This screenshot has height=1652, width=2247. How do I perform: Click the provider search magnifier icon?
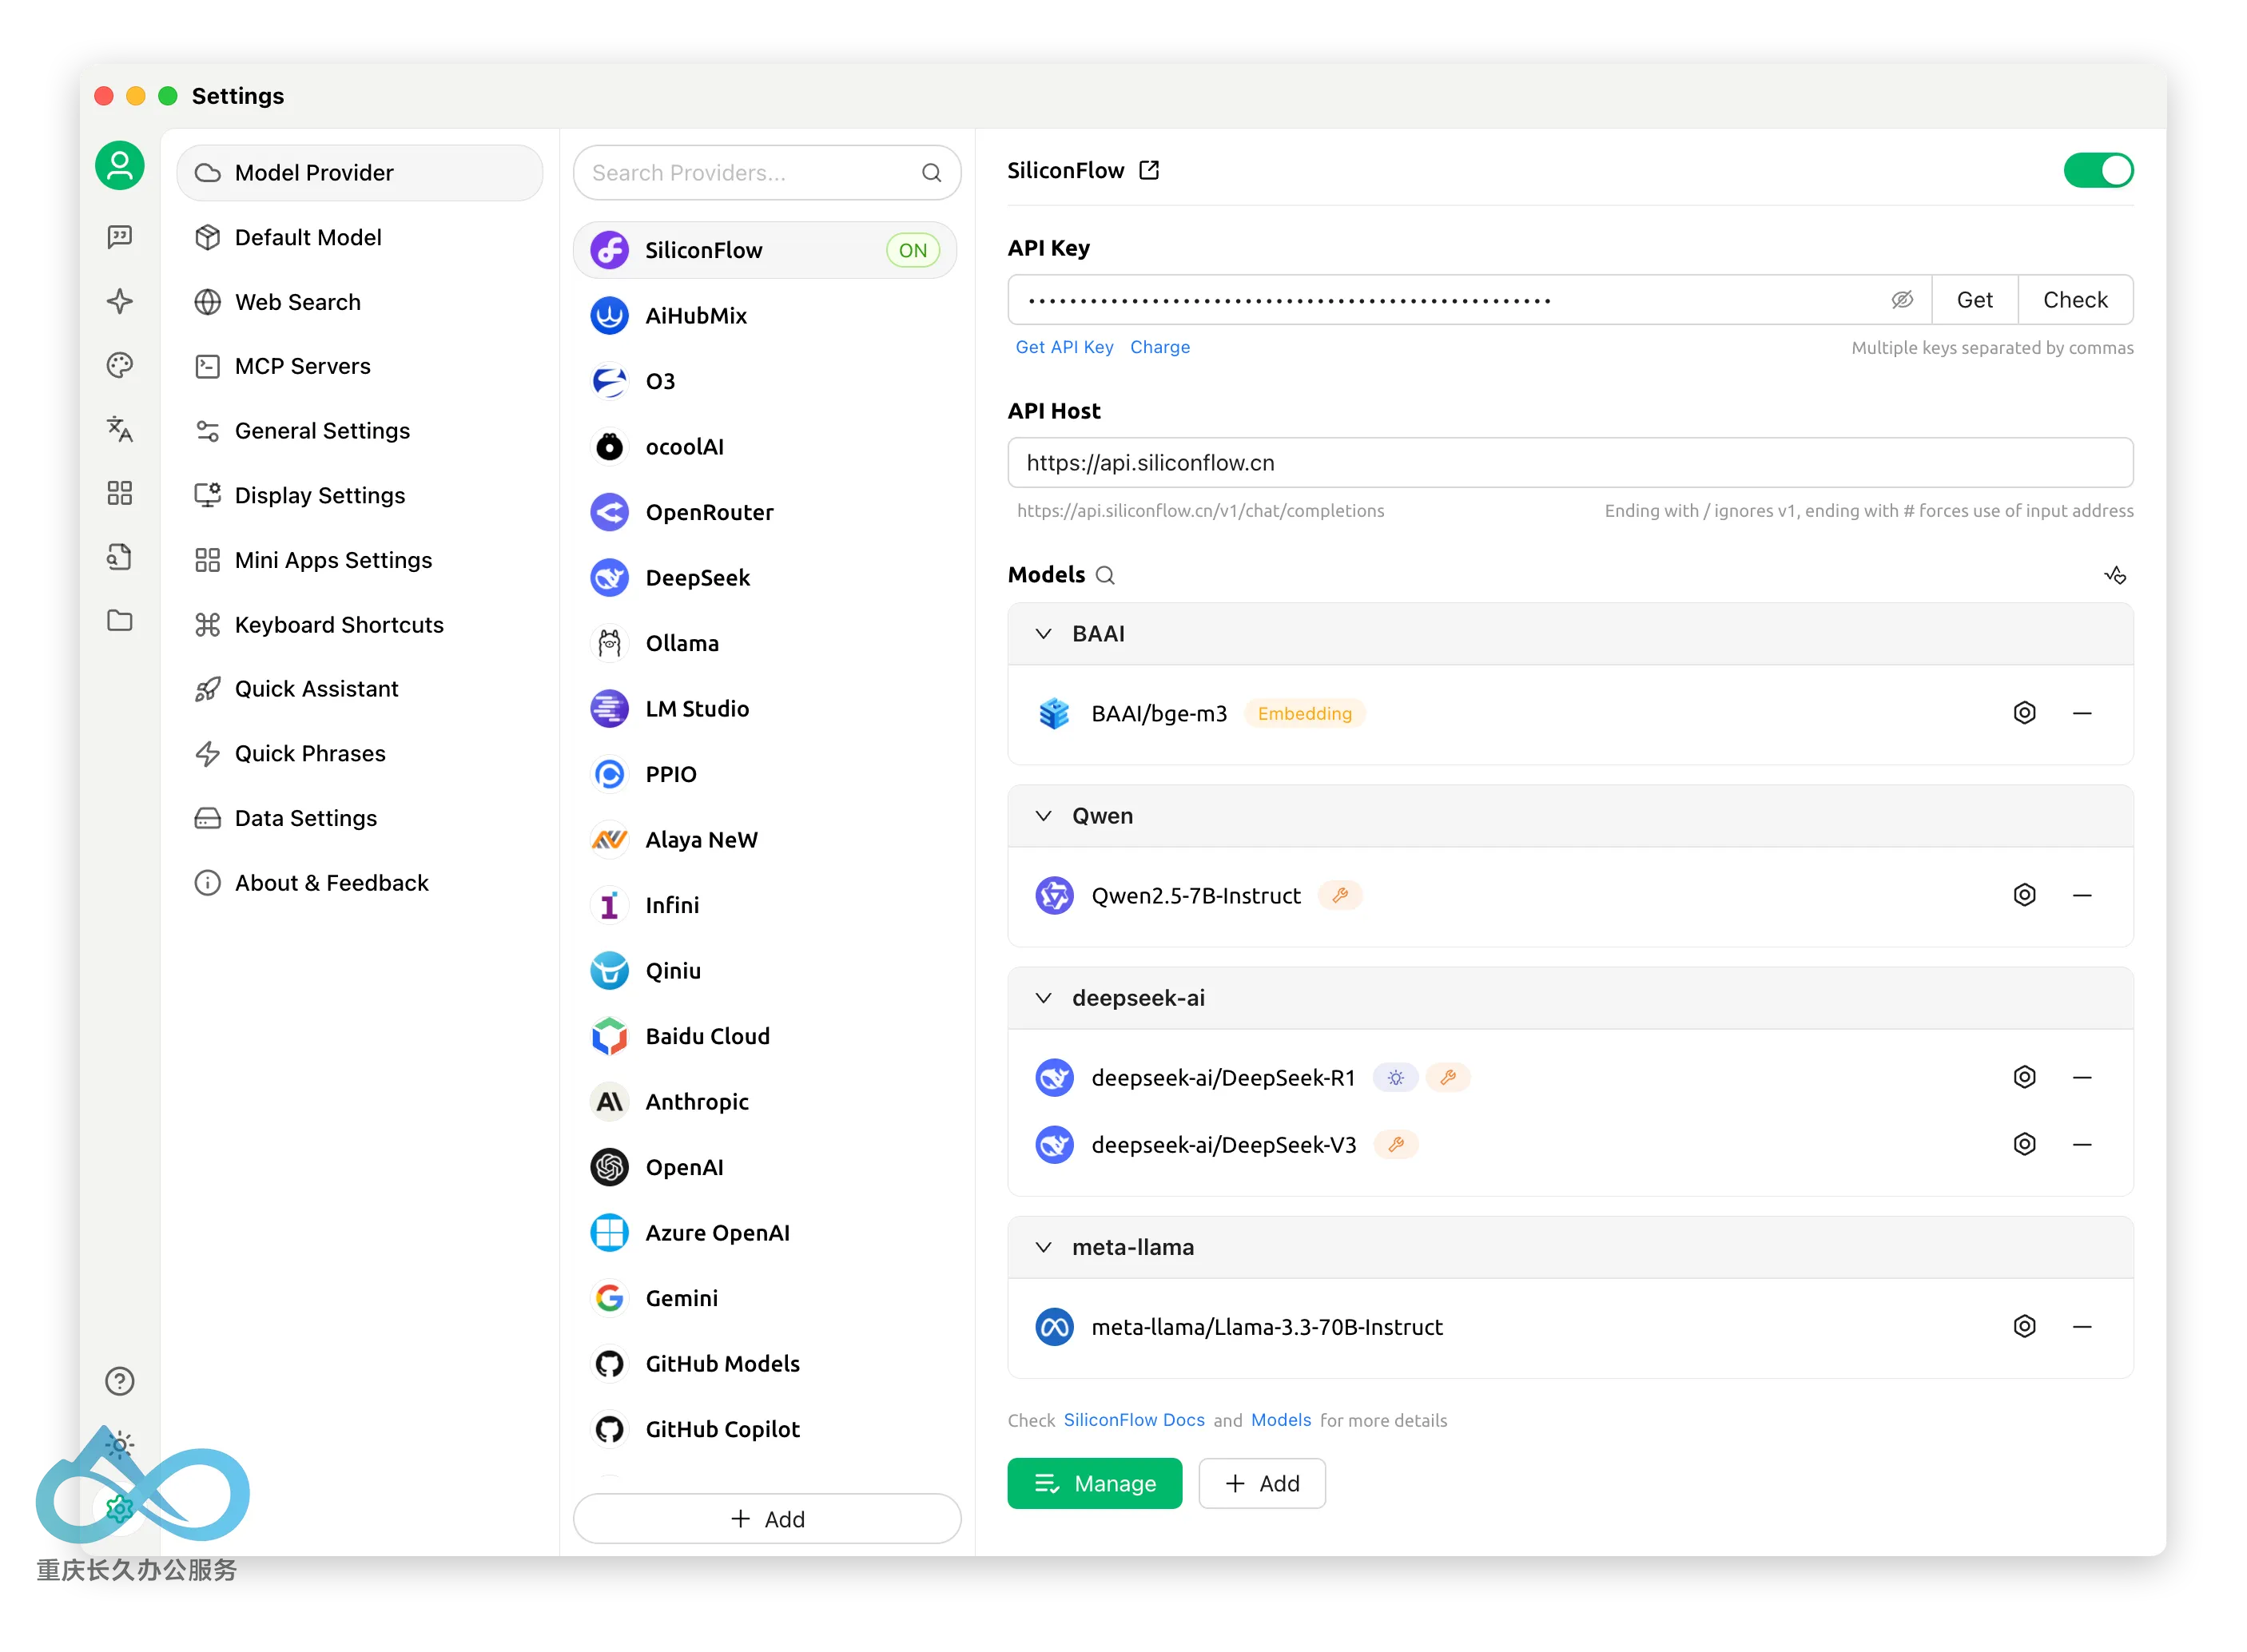pos(931,173)
